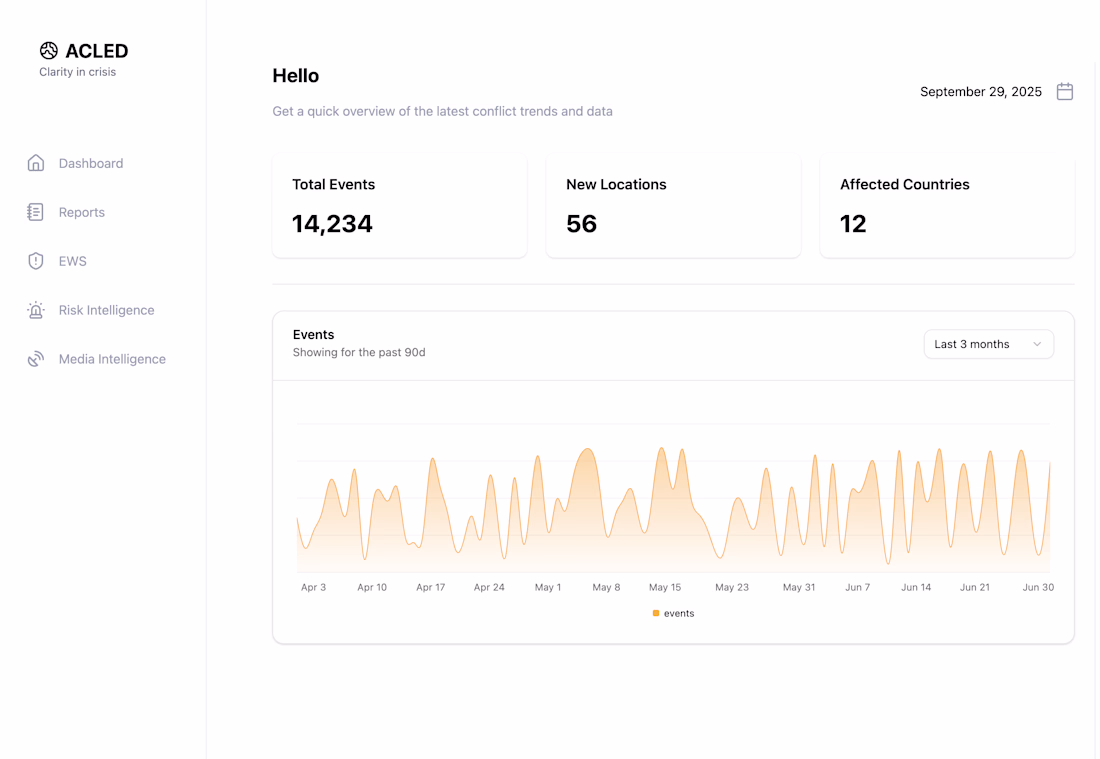Click the ACLED globe logo icon
Screen dimensions: 1100x759
(x=49, y=51)
